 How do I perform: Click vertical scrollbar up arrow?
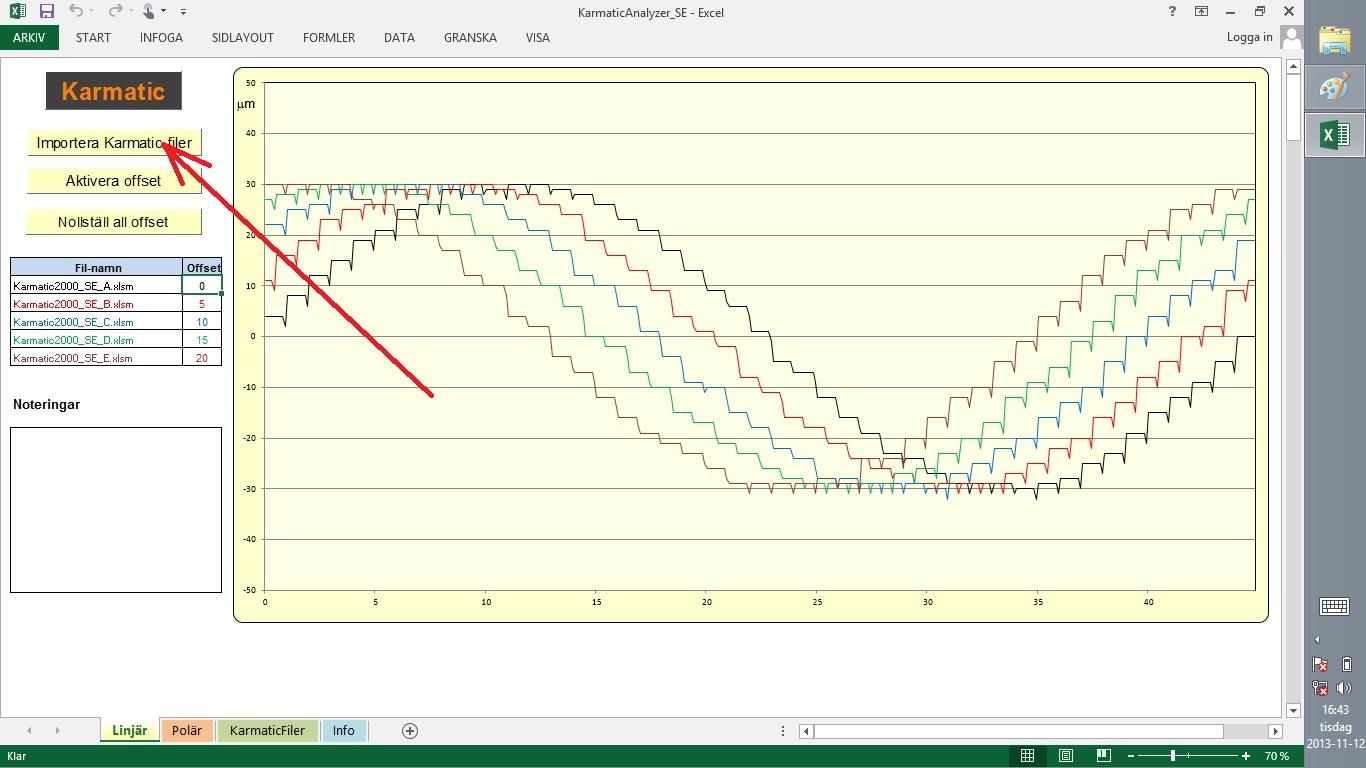[x=1293, y=66]
